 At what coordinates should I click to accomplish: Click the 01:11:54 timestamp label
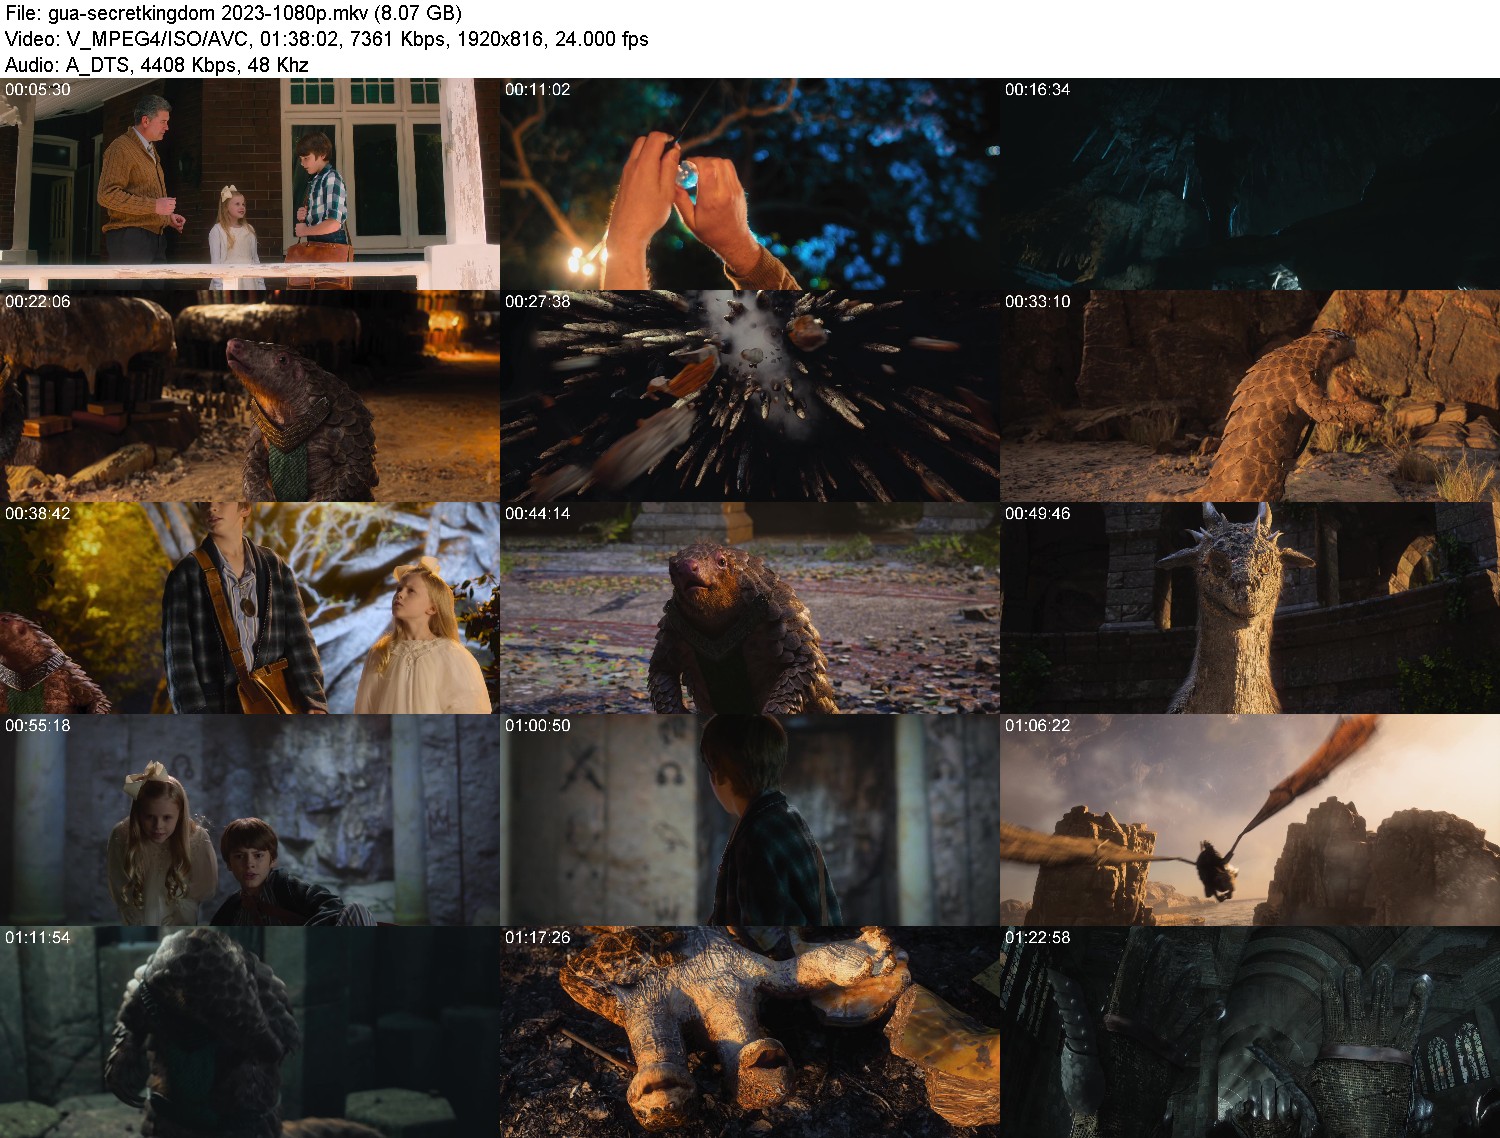coord(38,937)
